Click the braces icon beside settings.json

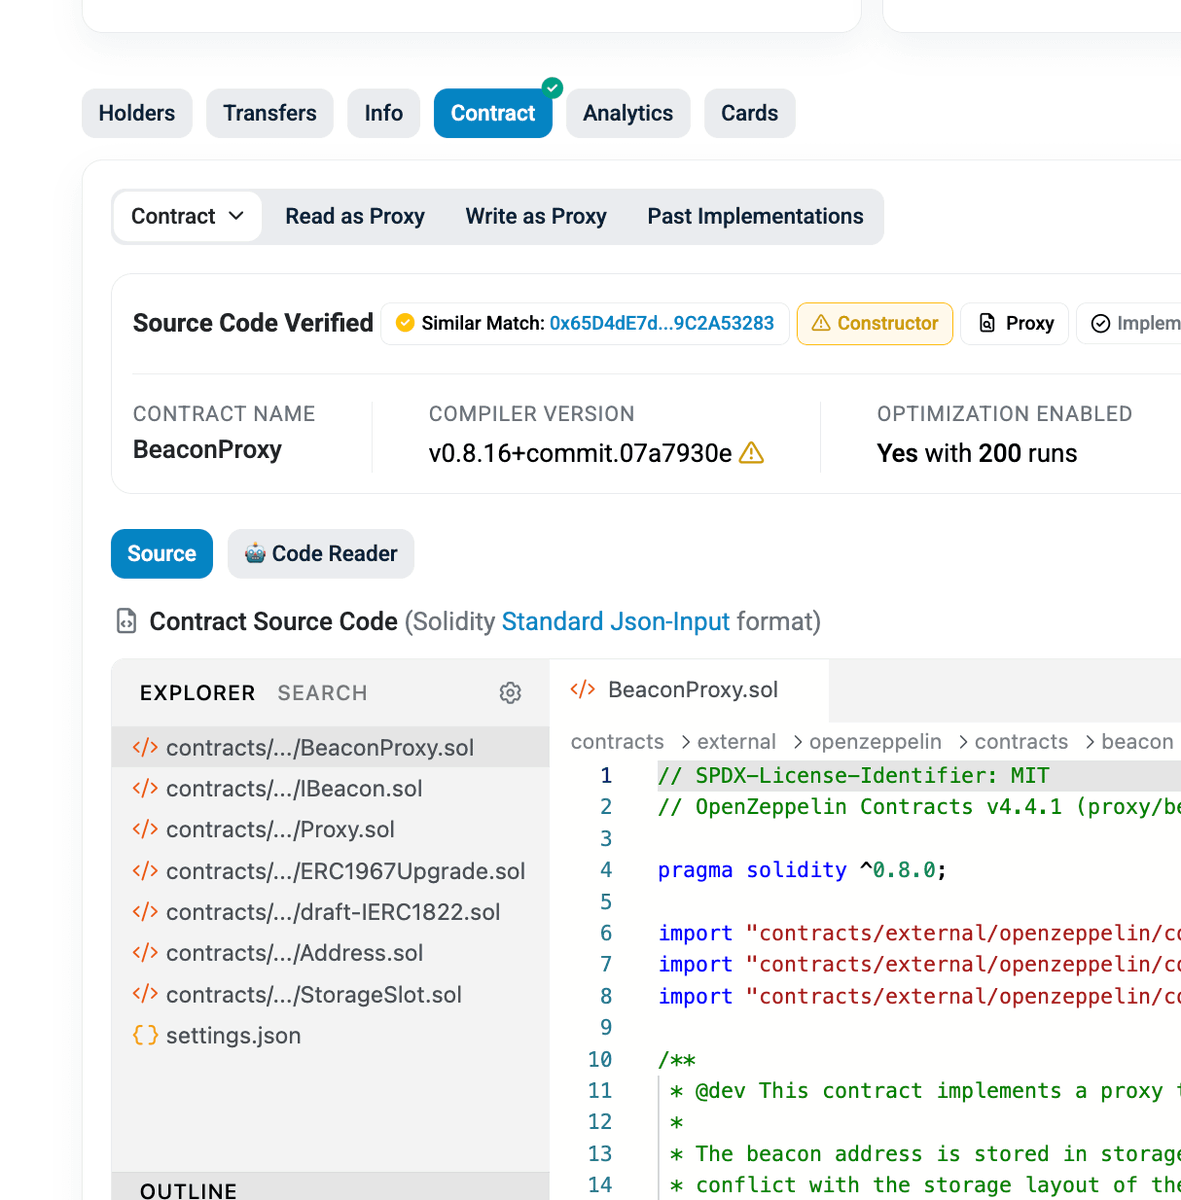tap(145, 1035)
